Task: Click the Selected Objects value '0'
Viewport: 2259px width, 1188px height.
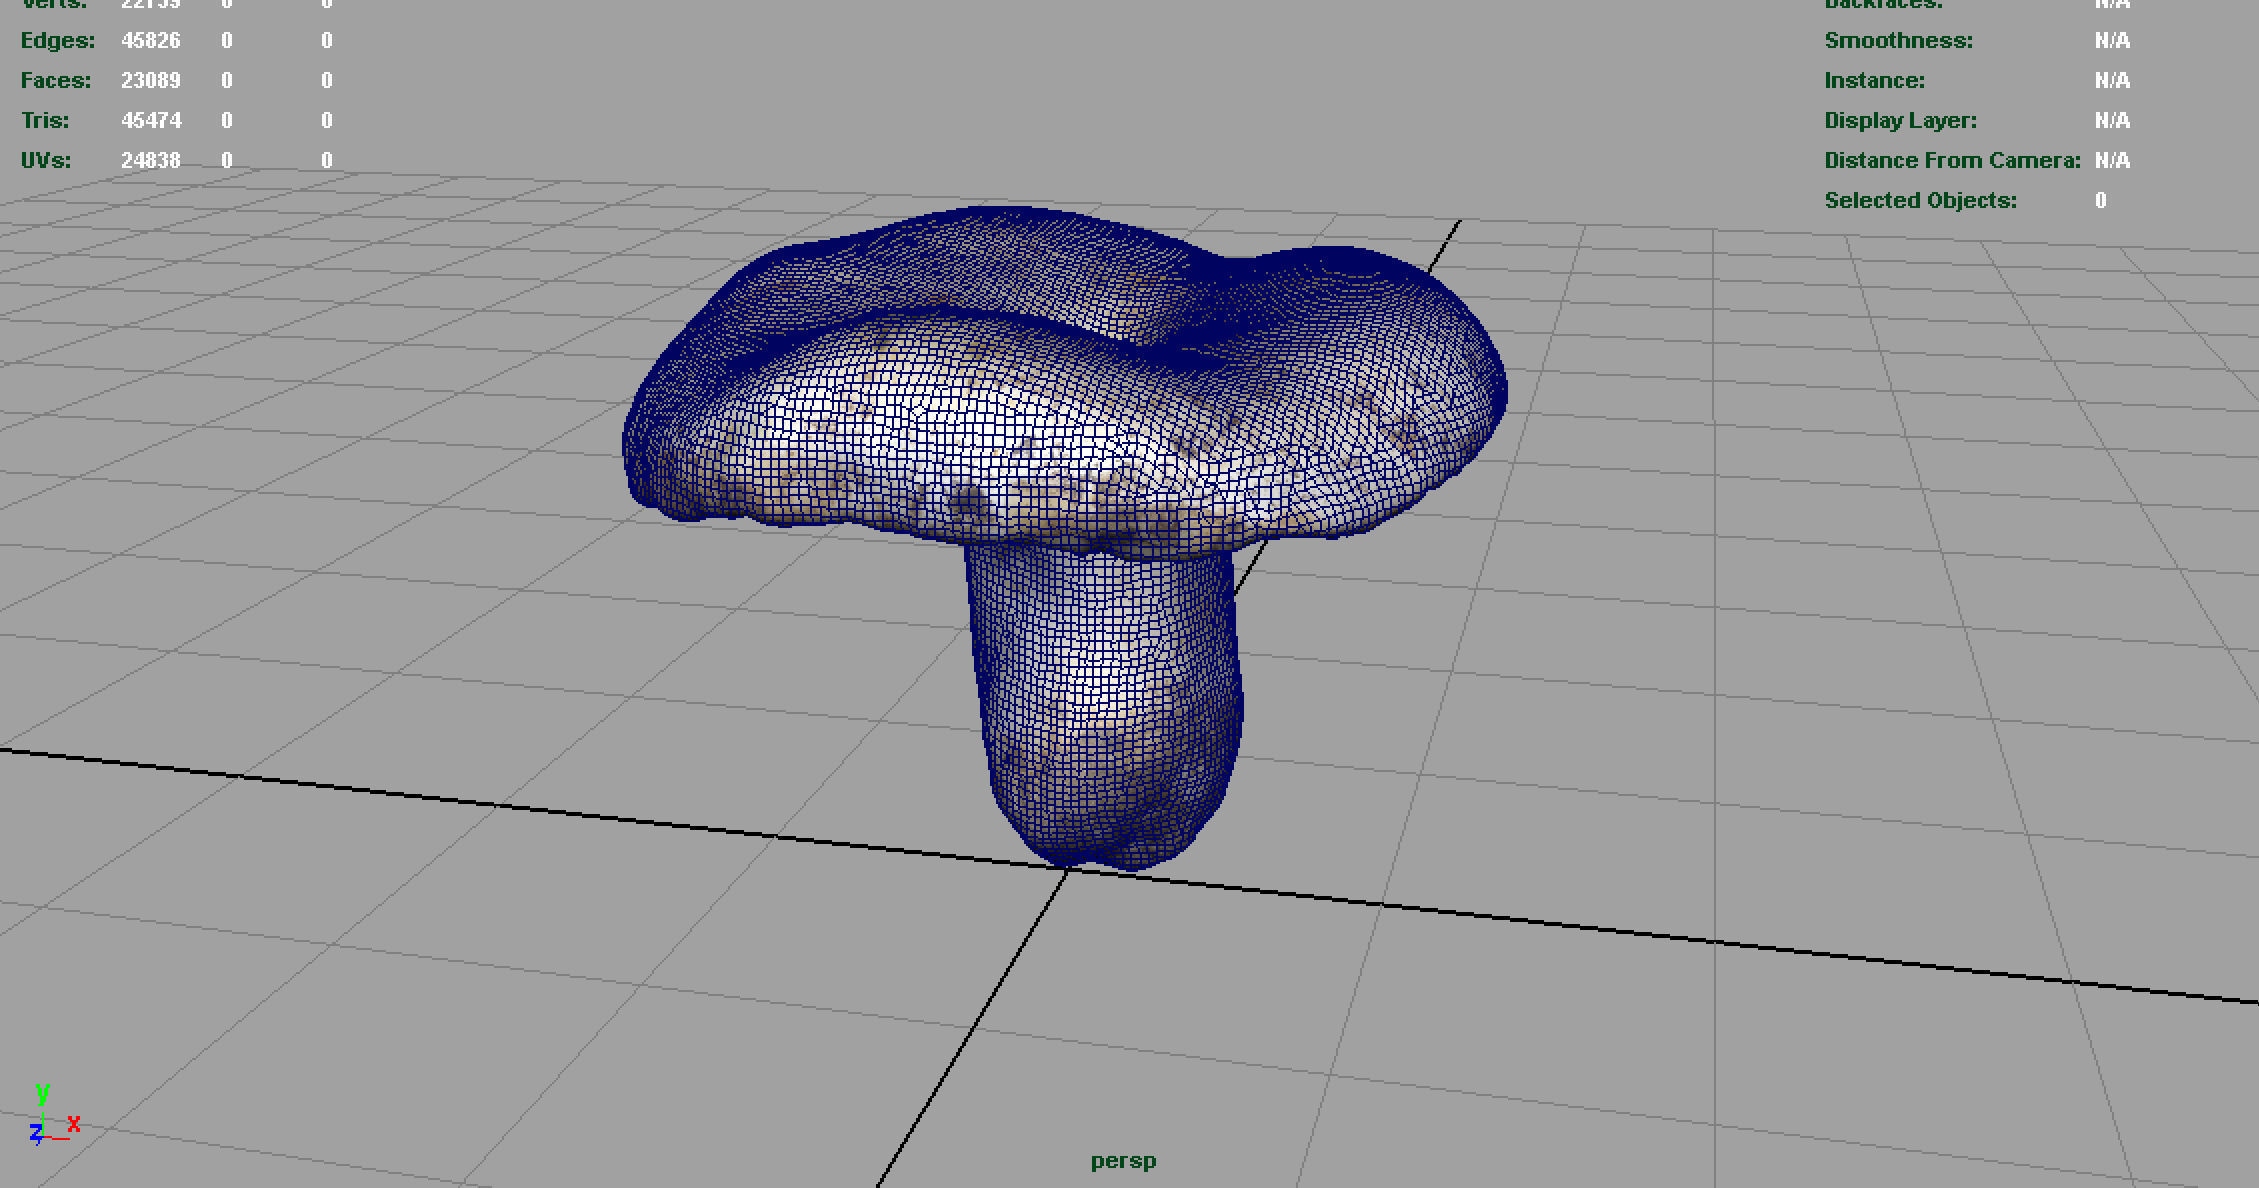Action: pos(2101,201)
